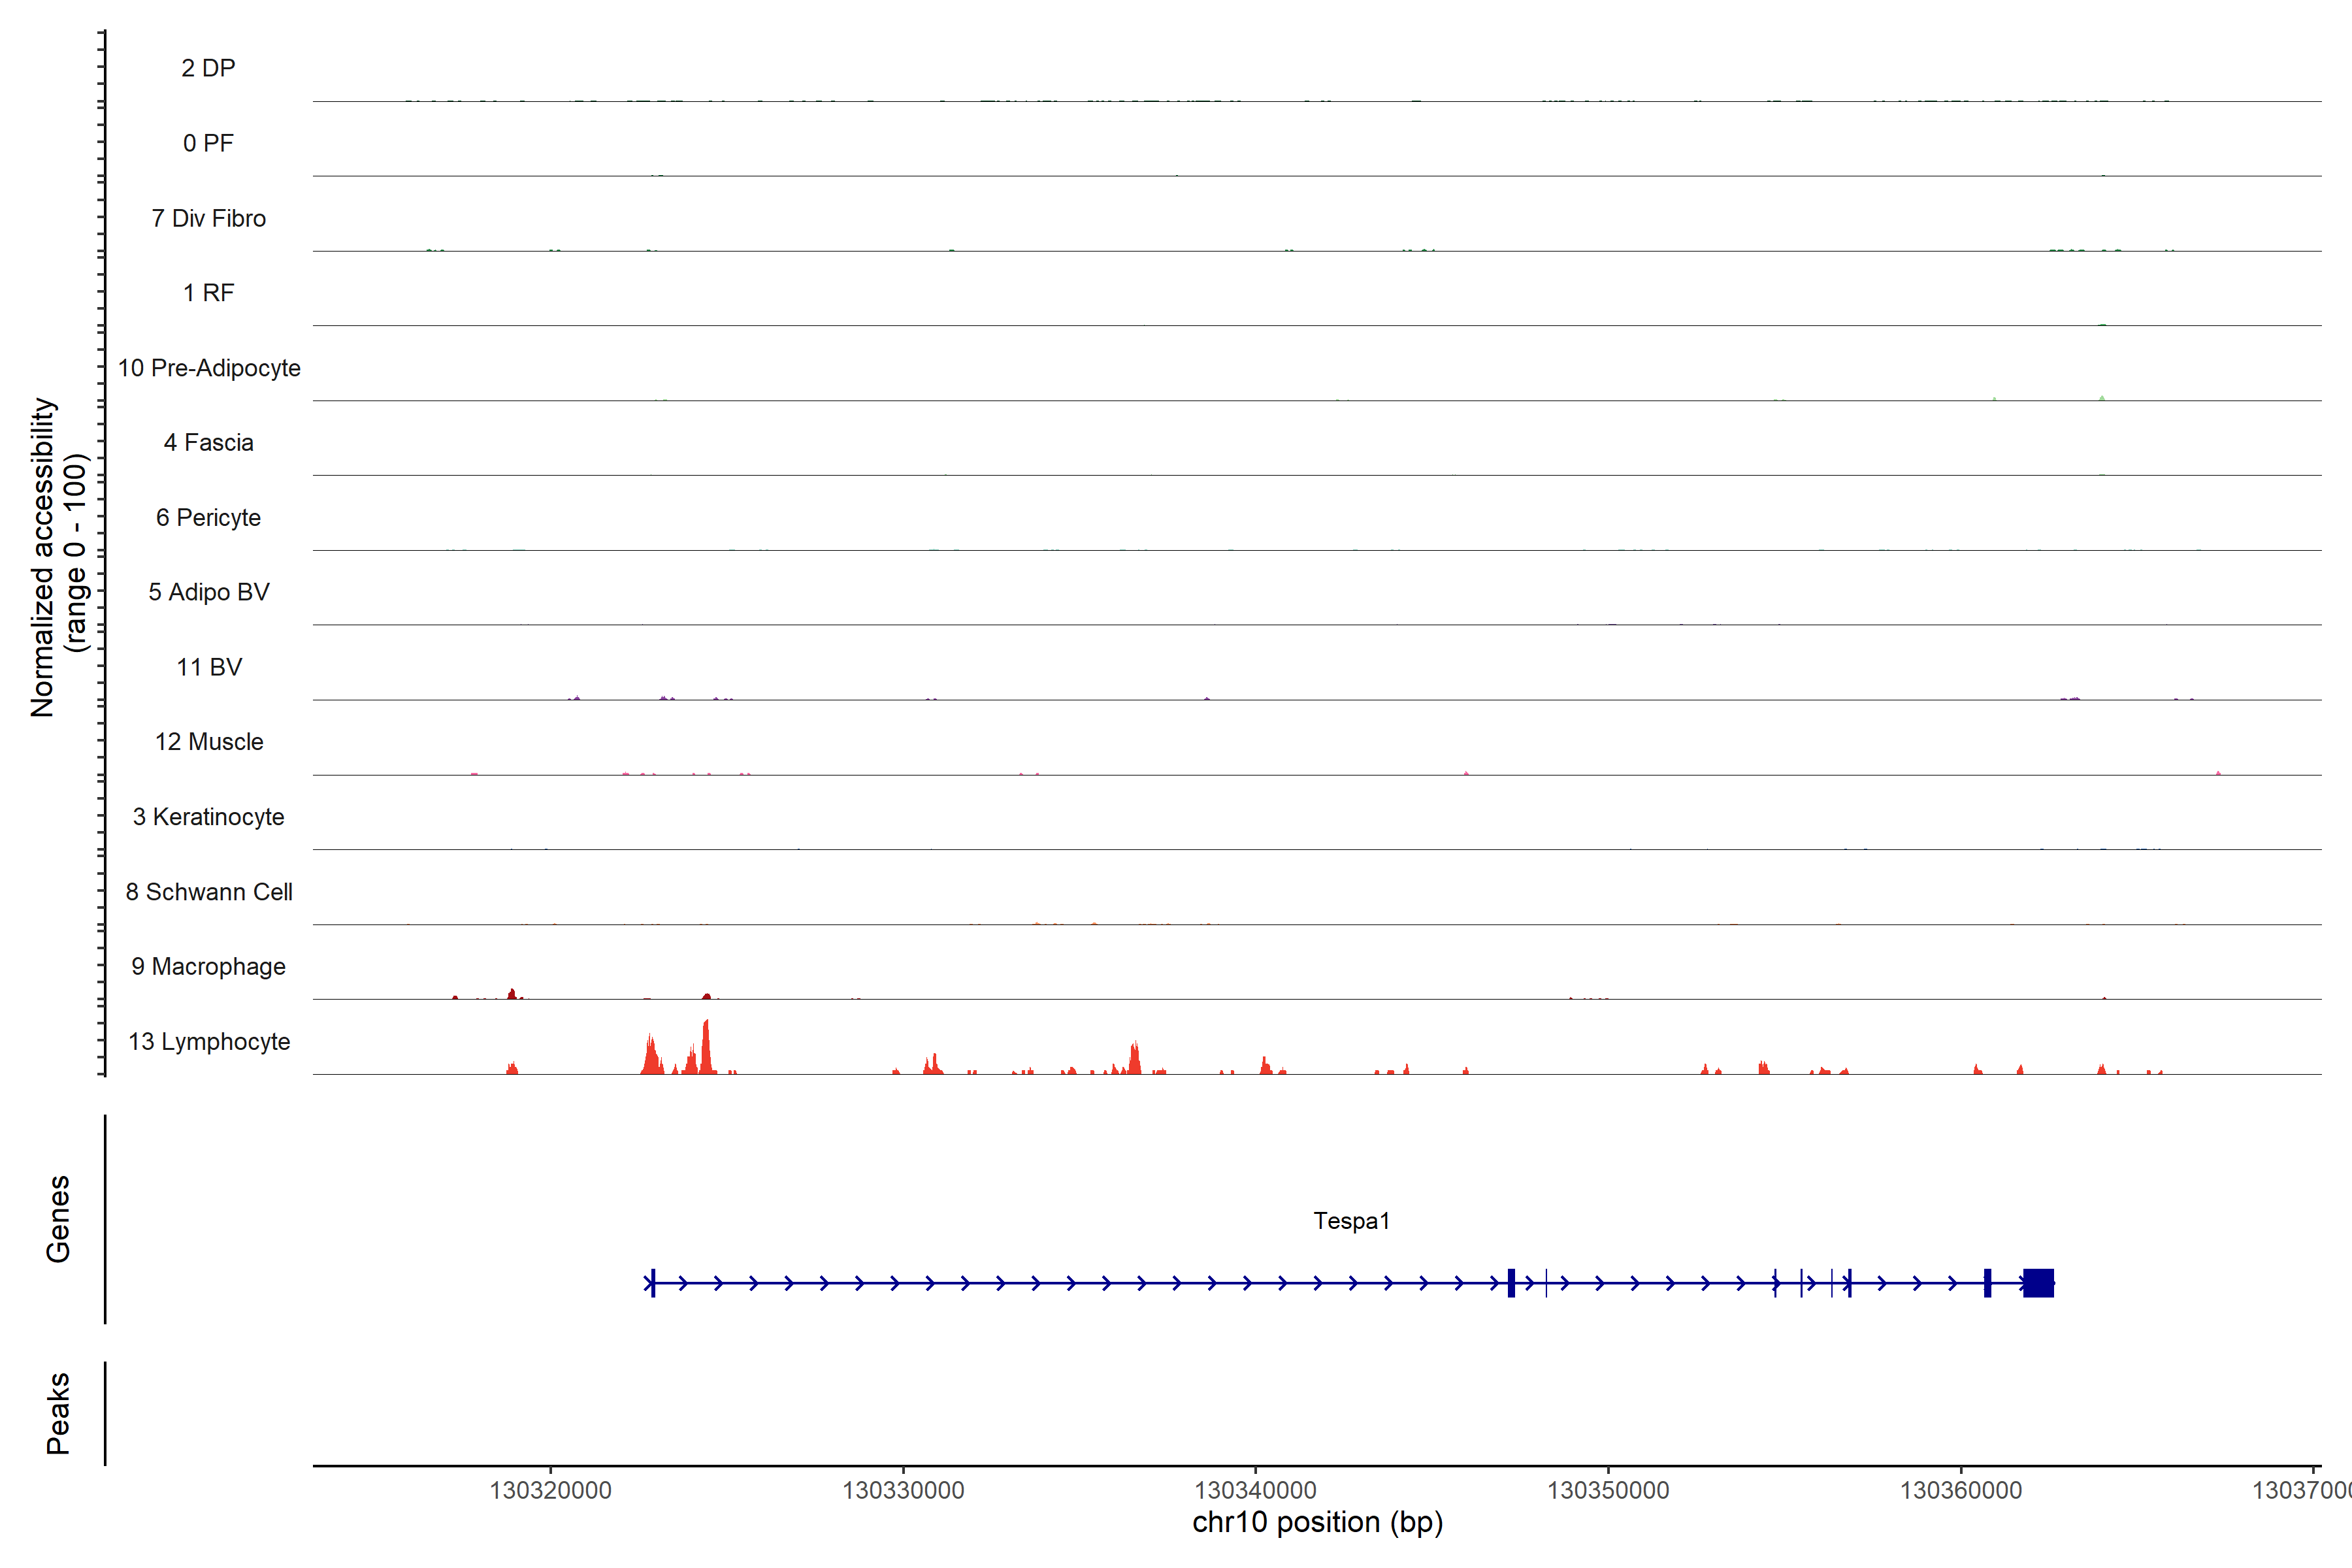
Task: Click the 11 BV track label
Action: click(x=209, y=667)
